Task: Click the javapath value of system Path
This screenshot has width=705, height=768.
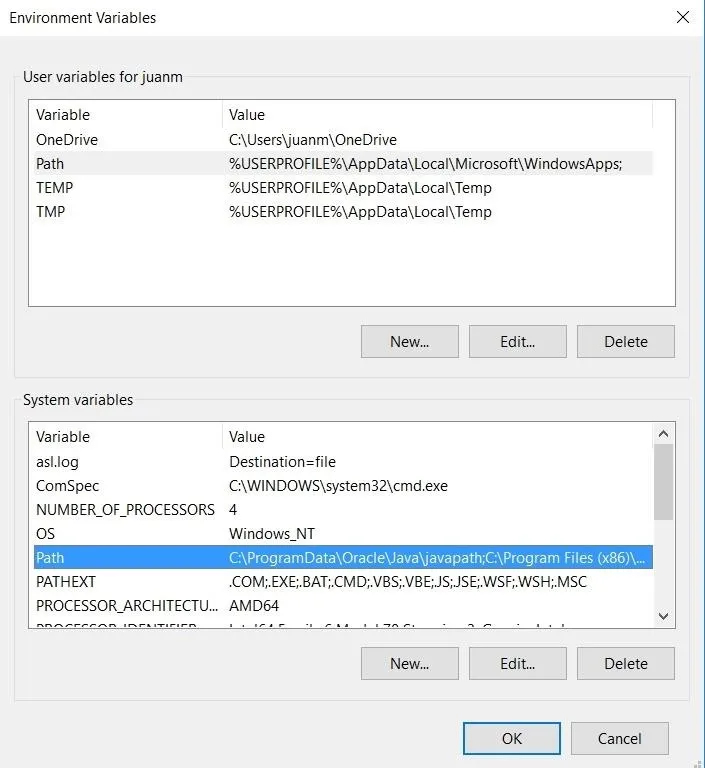Action: (437, 557)
